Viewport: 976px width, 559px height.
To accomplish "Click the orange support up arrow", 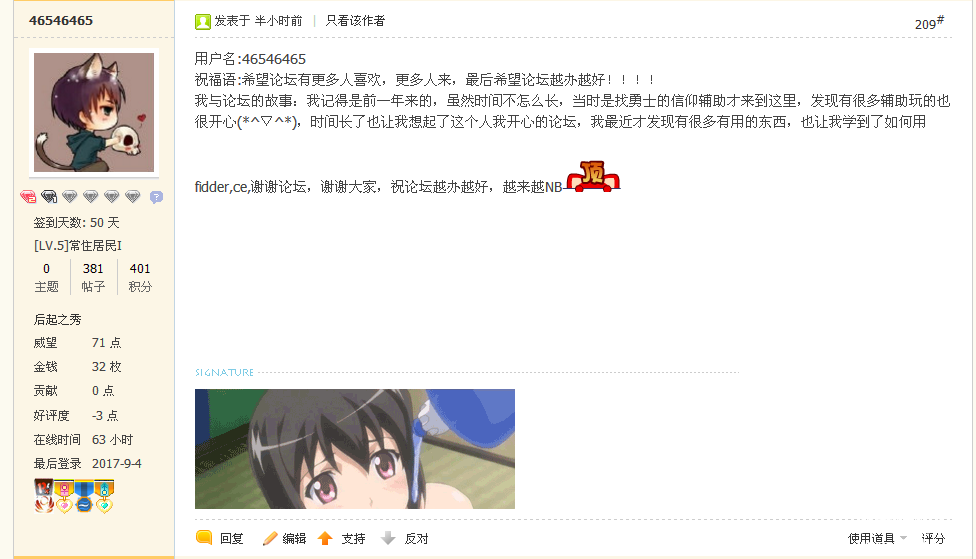I will [325, 538].
